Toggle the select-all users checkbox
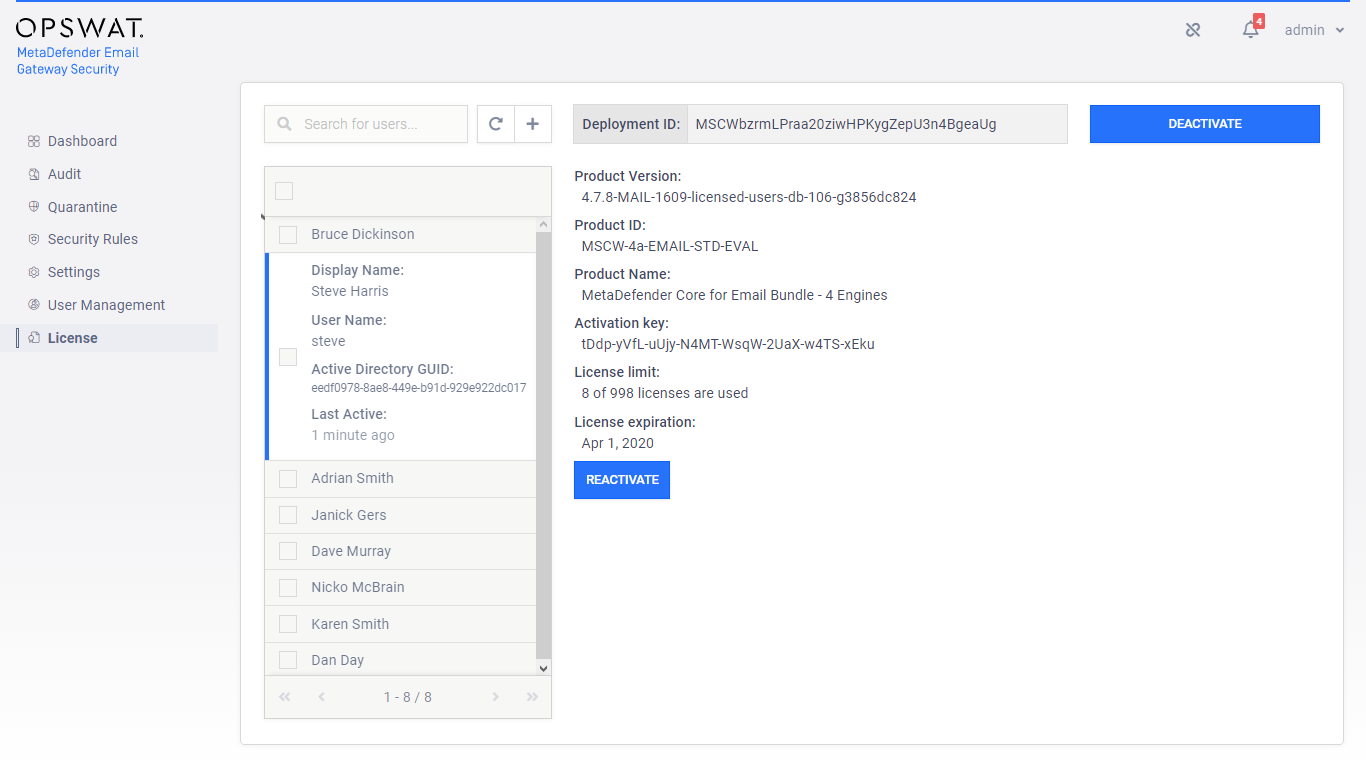 [284, 191]
